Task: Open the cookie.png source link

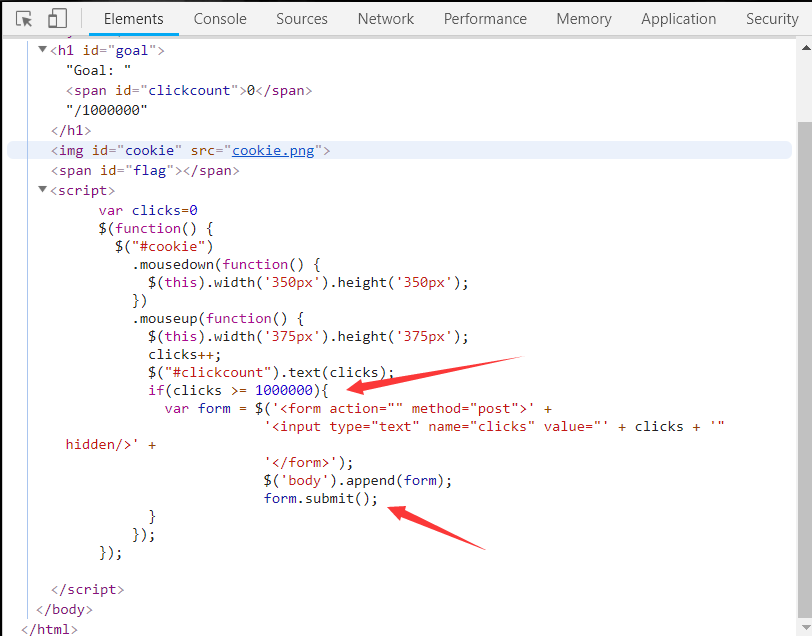Action: point(273,150)
